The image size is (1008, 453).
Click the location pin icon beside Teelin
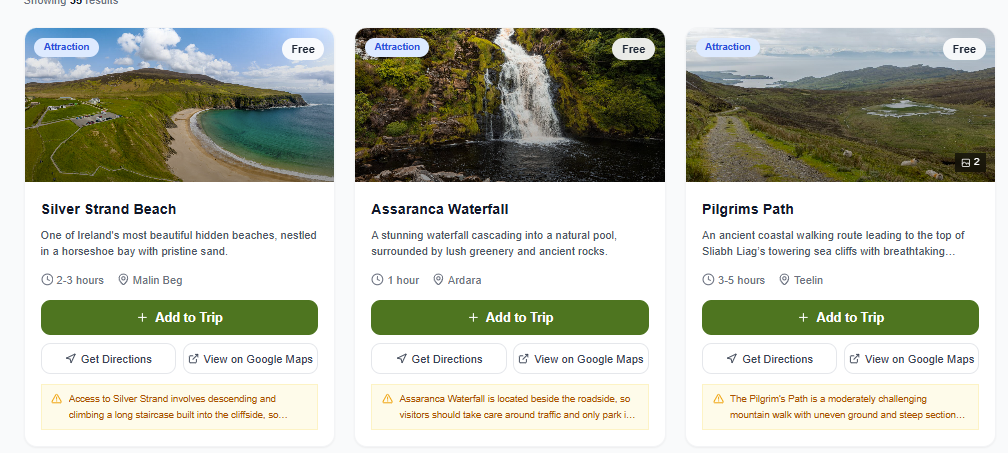[785, 280]
